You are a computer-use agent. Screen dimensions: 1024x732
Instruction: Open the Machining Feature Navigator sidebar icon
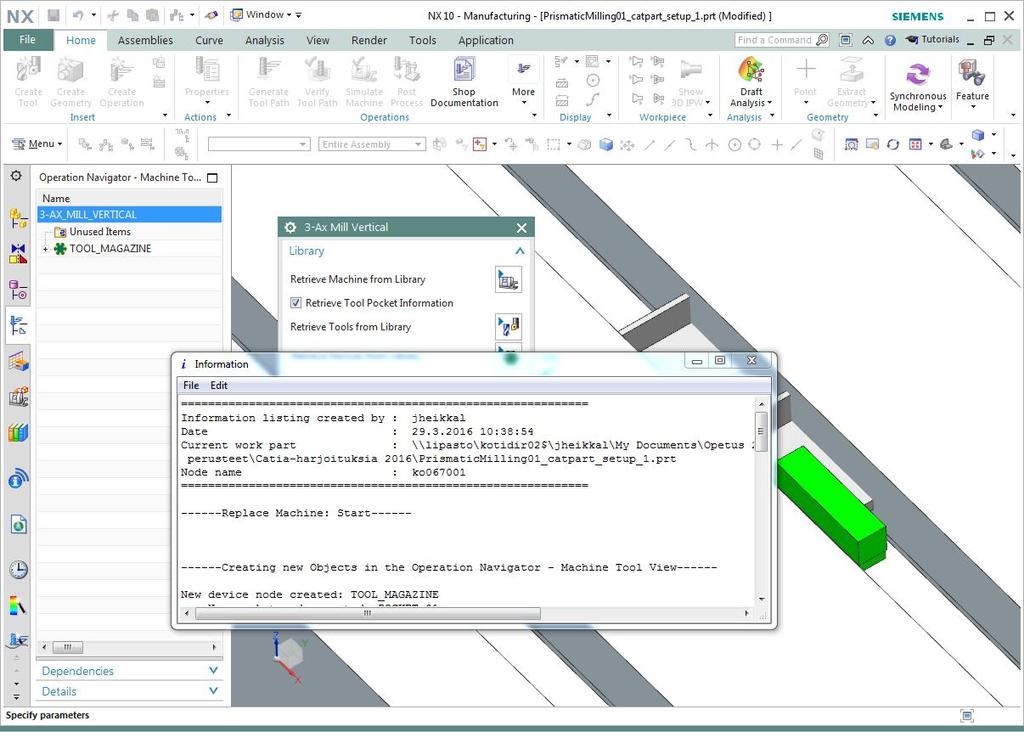pyautogui.click(x=18, y=361)
